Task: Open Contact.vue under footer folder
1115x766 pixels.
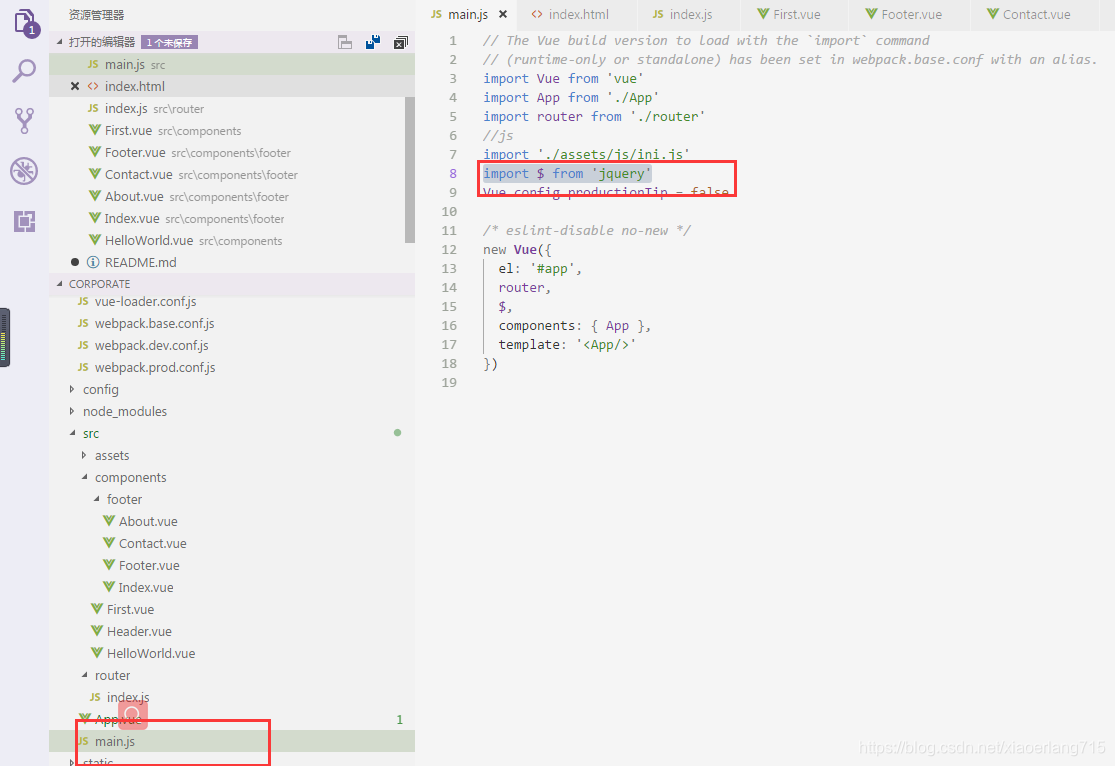Action: pyautogui.click(x=232, y=543)
